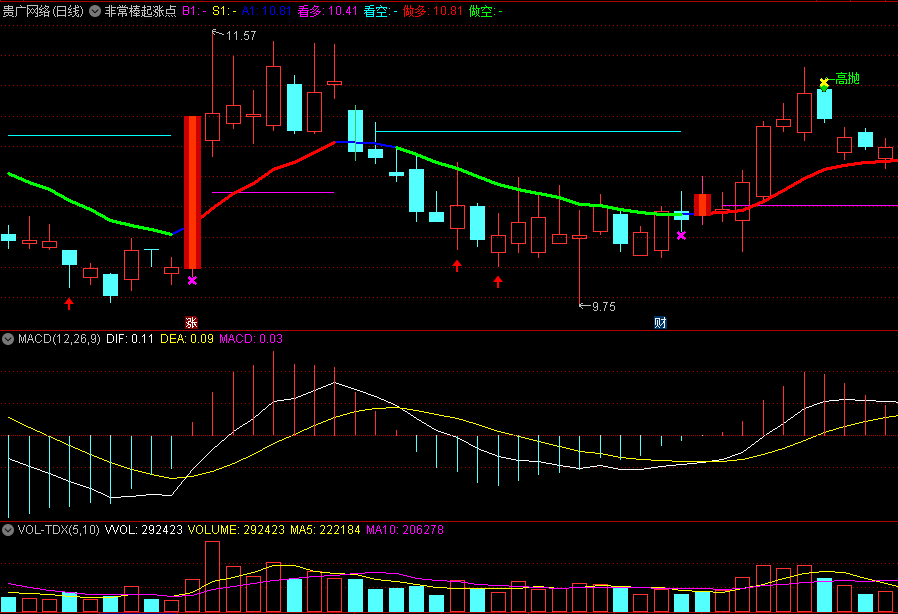Open the main chart indicator dropdown beside 贵广网络(日线)
The image size is (898, 614).
(95, 11)
